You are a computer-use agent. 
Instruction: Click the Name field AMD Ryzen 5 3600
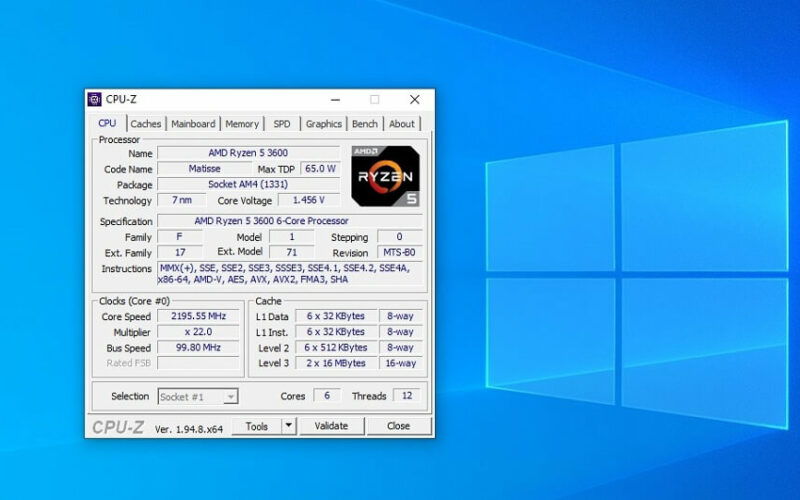pos(248,153)
